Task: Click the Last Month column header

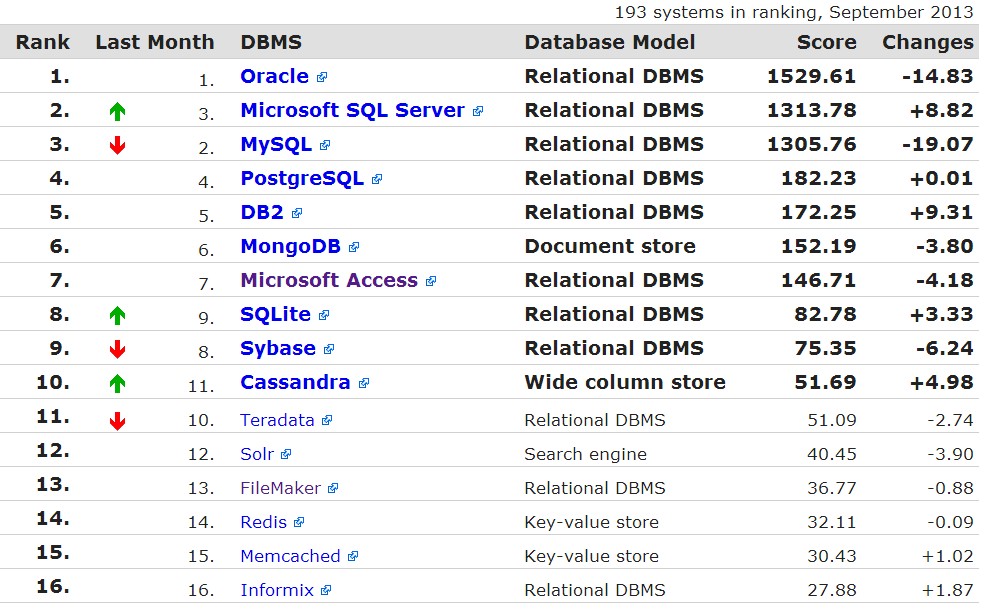Action: click(155, 42)
